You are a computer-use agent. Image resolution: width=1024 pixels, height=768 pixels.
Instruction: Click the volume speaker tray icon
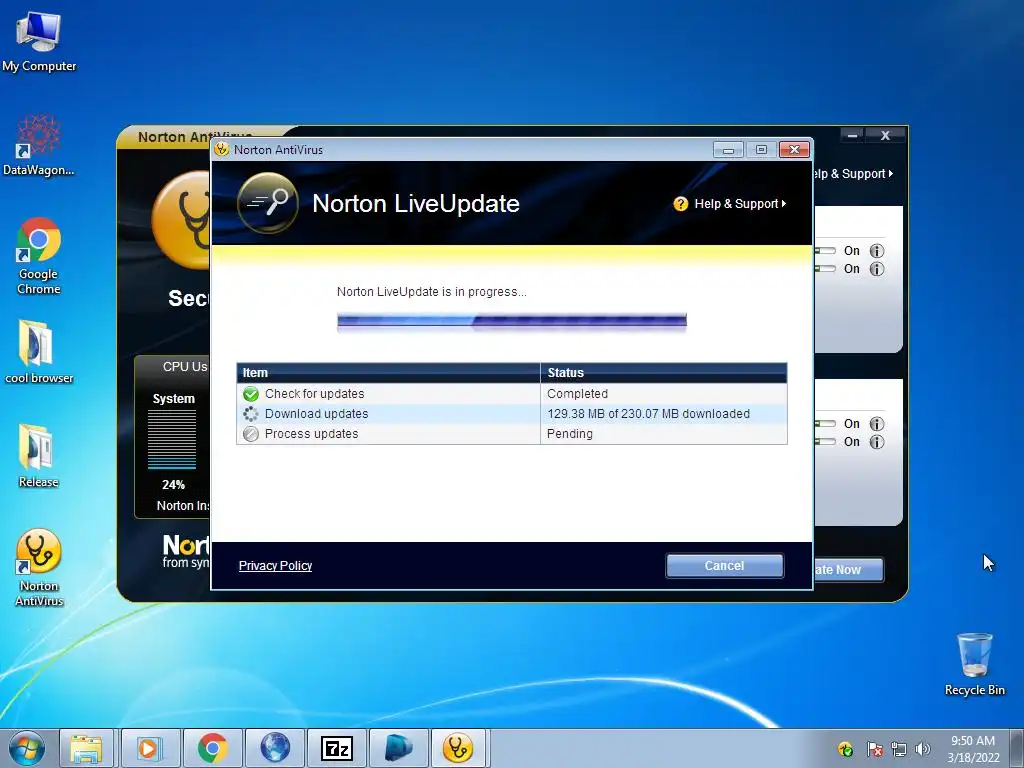coord(922,749)
